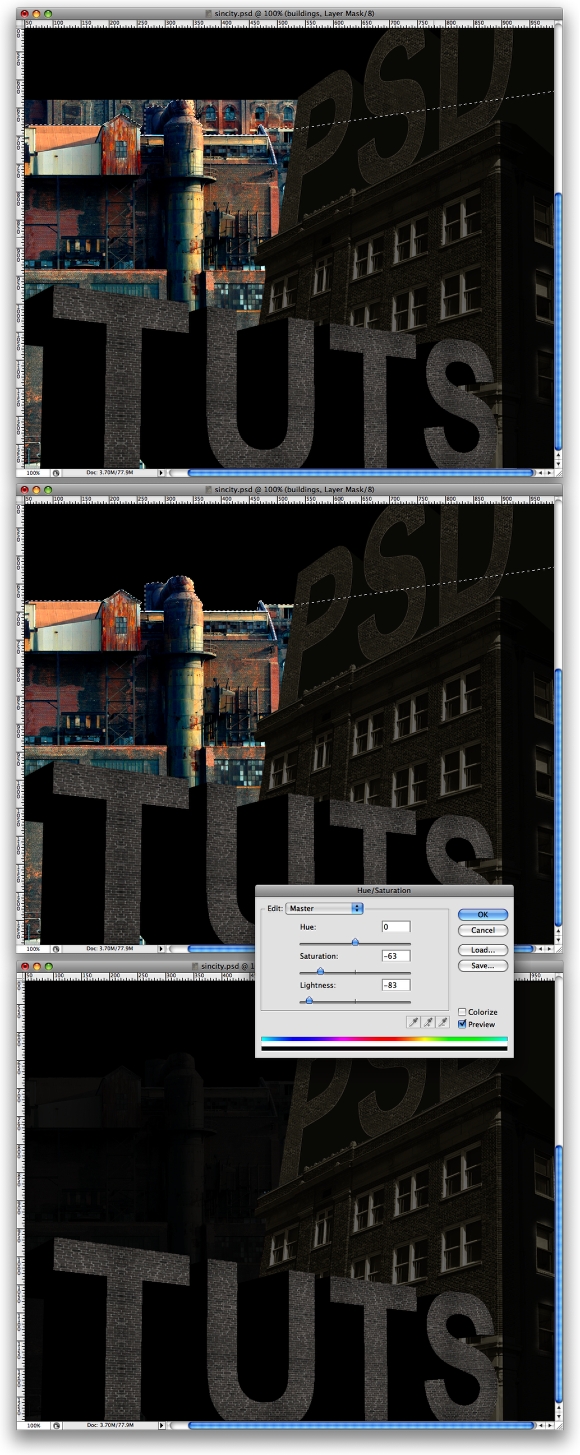The height and width of the screenshot is (1455, 580).
Task: Click OK in Hue/Saturation dialog
Action: (483, 914)
